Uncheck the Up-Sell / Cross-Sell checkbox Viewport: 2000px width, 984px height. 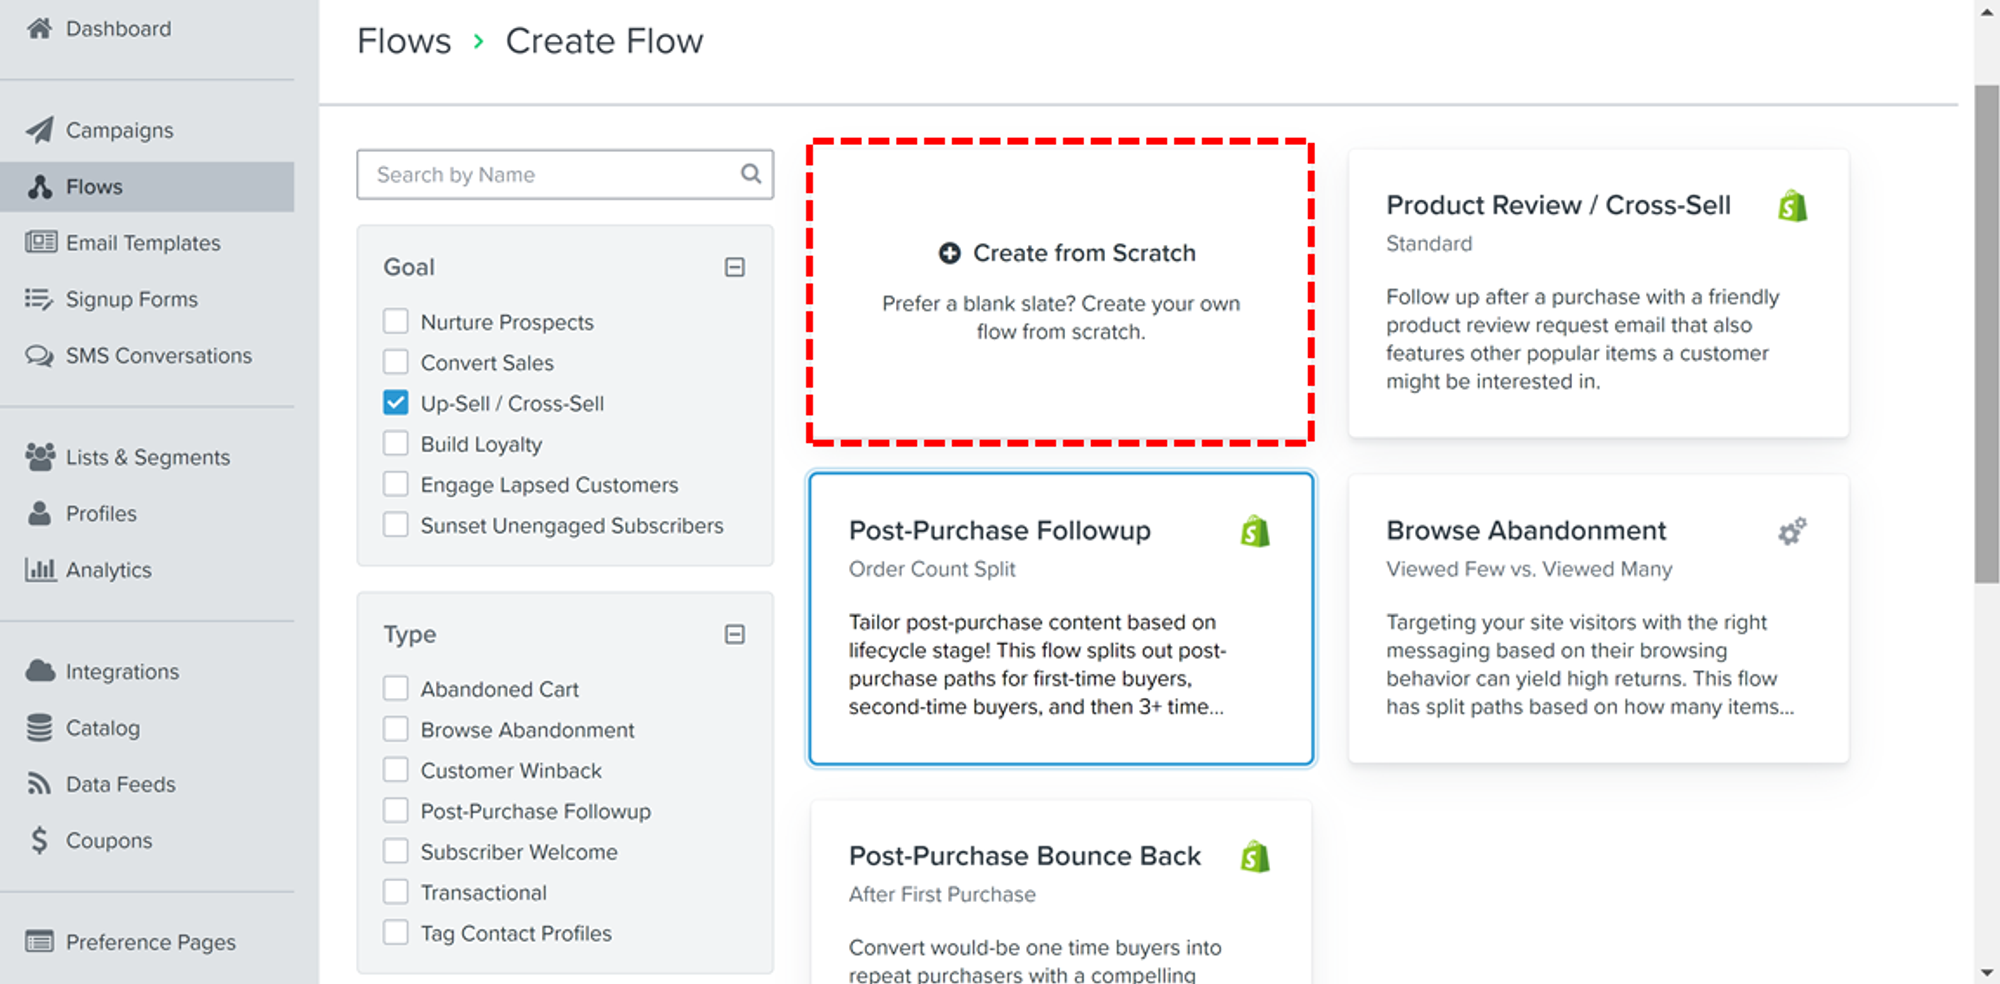tap(396, 403)
